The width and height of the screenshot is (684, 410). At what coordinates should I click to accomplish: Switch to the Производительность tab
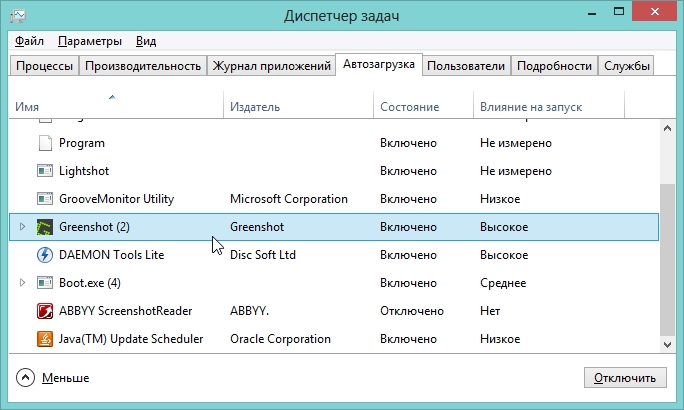143,66
